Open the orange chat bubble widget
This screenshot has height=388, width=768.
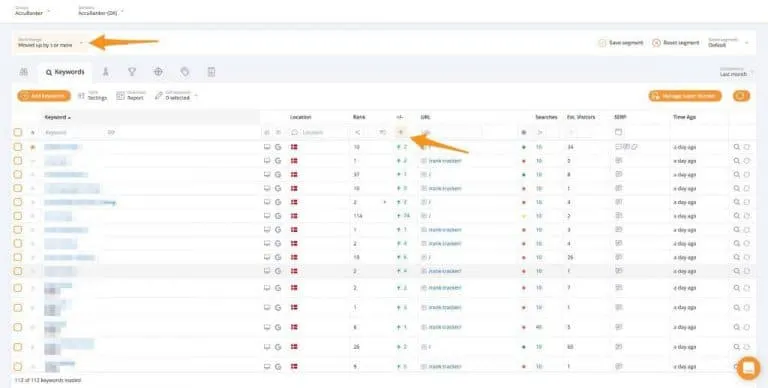pyautogui.click(x=748, y=368)
